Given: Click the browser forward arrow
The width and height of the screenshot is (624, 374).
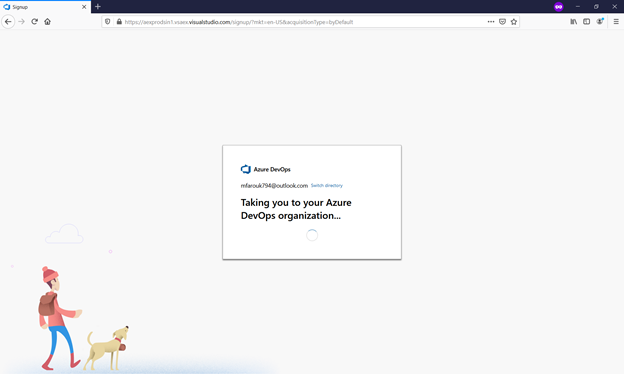Looking at the screenshot, I should [21, 21].
